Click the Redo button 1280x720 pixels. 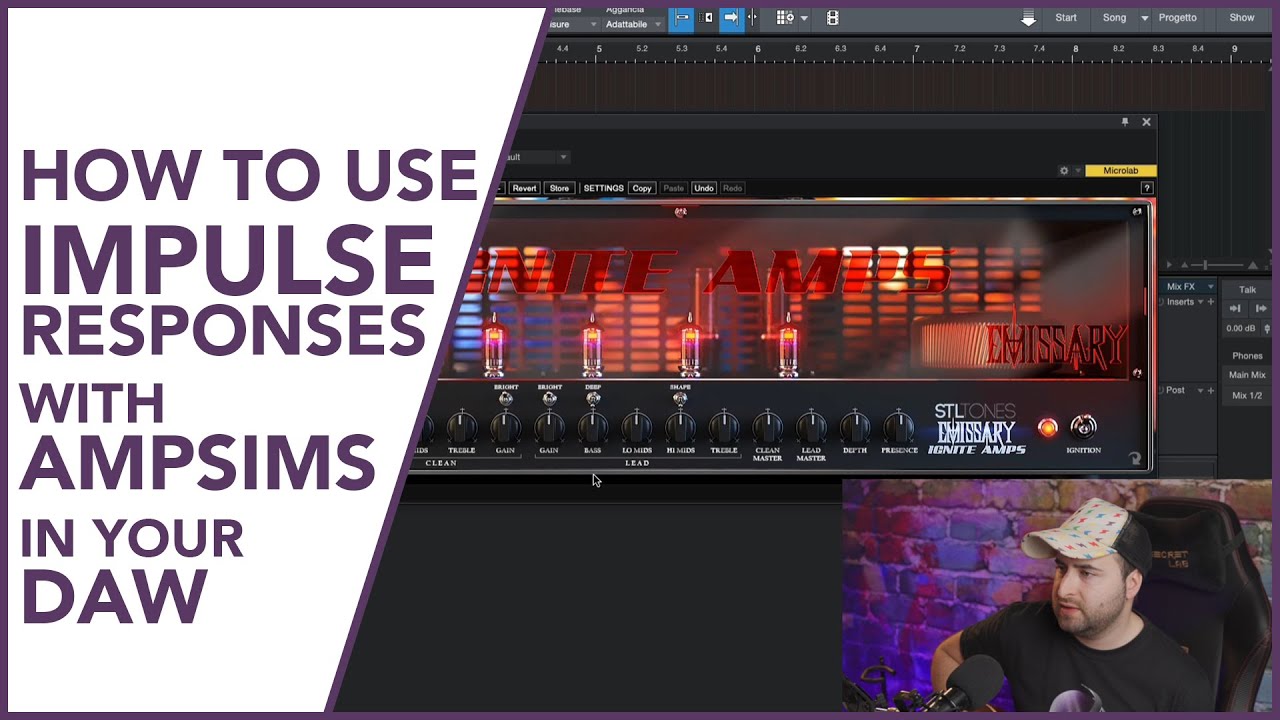tap(733, 188)
